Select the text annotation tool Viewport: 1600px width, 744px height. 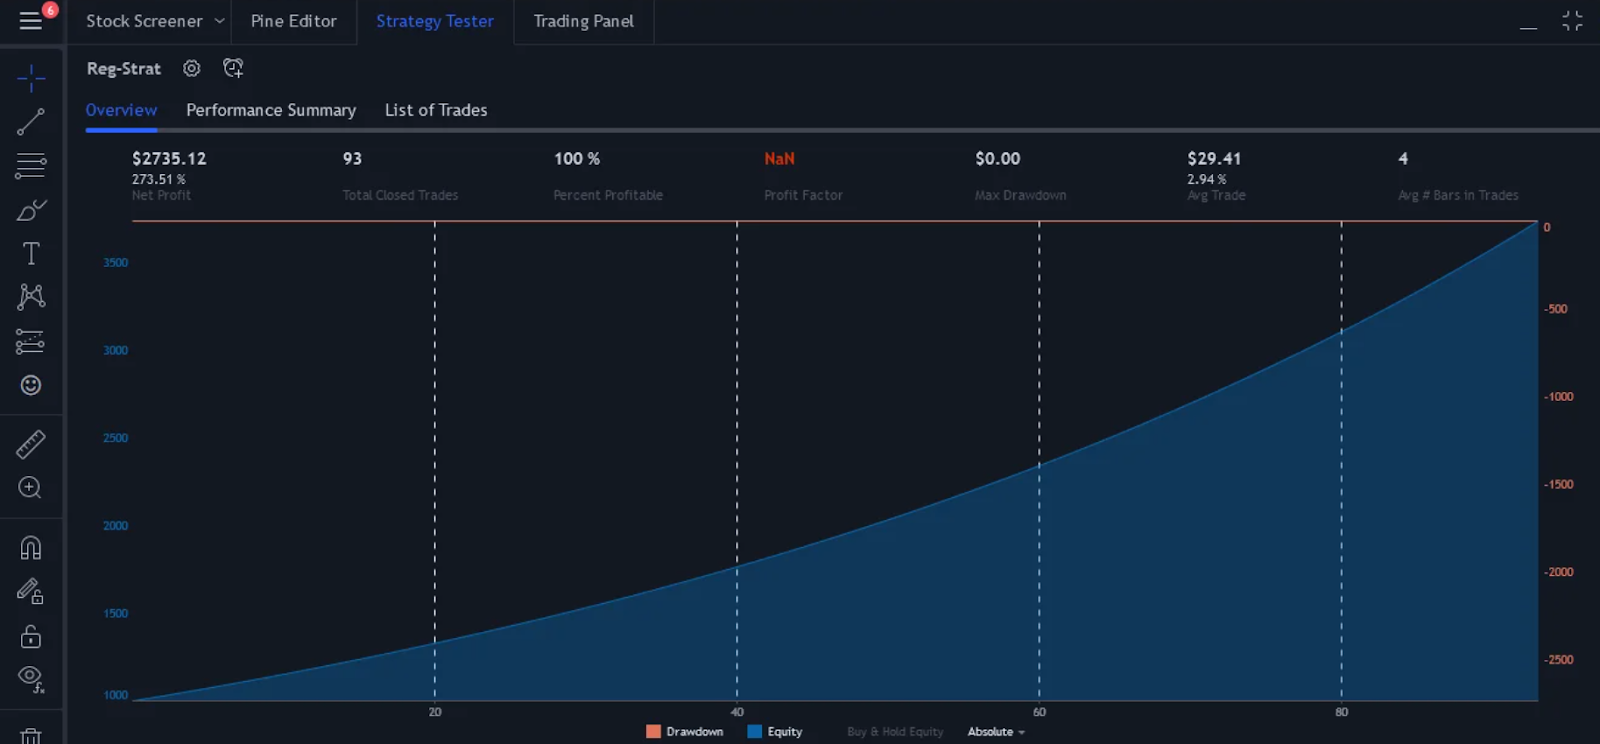(31, 253)
